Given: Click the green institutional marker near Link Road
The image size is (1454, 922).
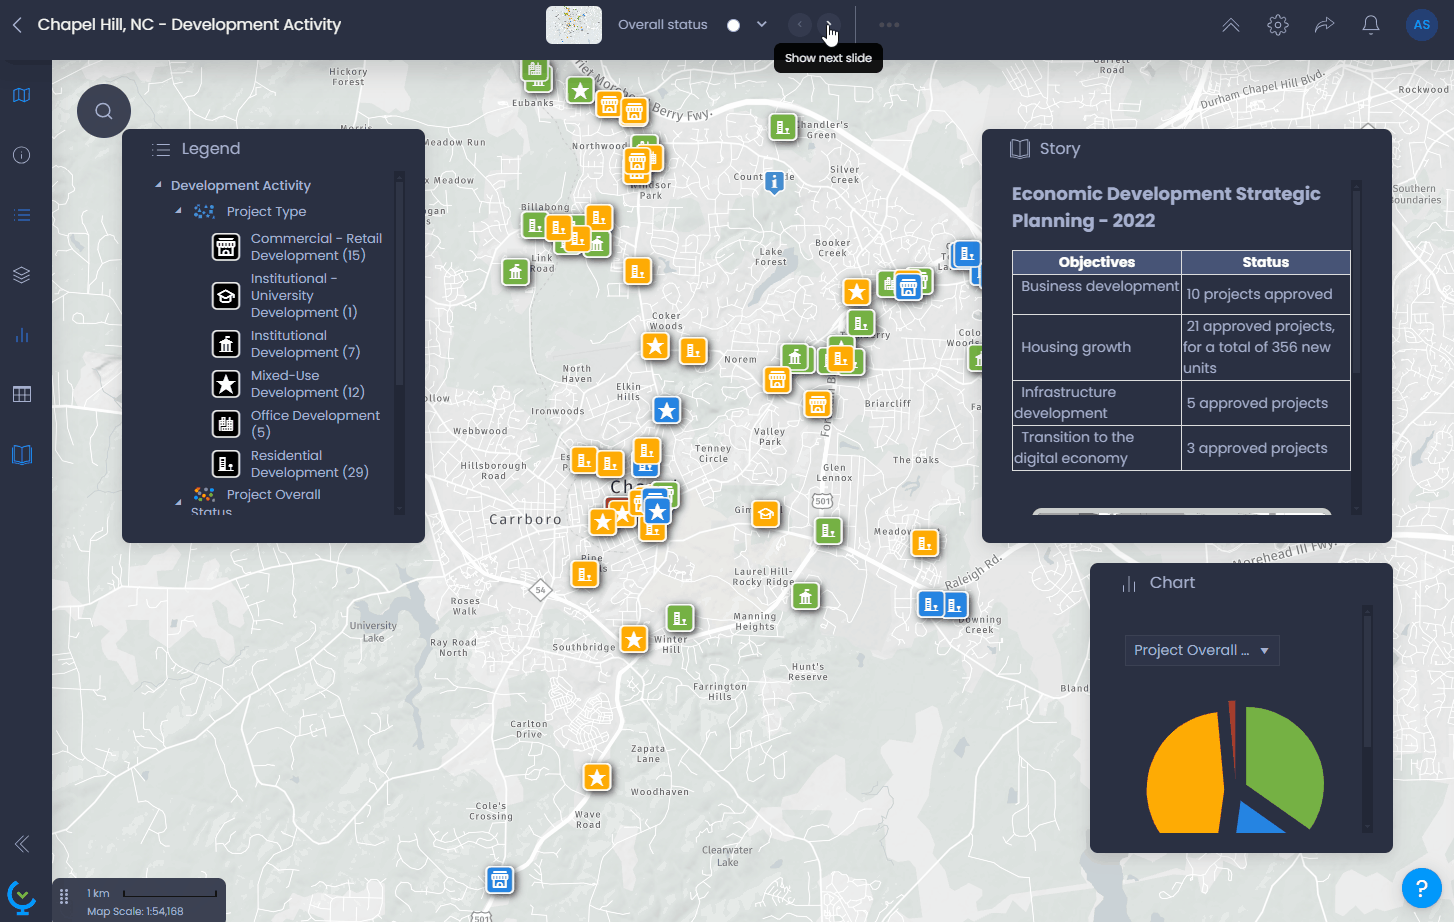Looking at the screenshot, I should tap(515, 271).
